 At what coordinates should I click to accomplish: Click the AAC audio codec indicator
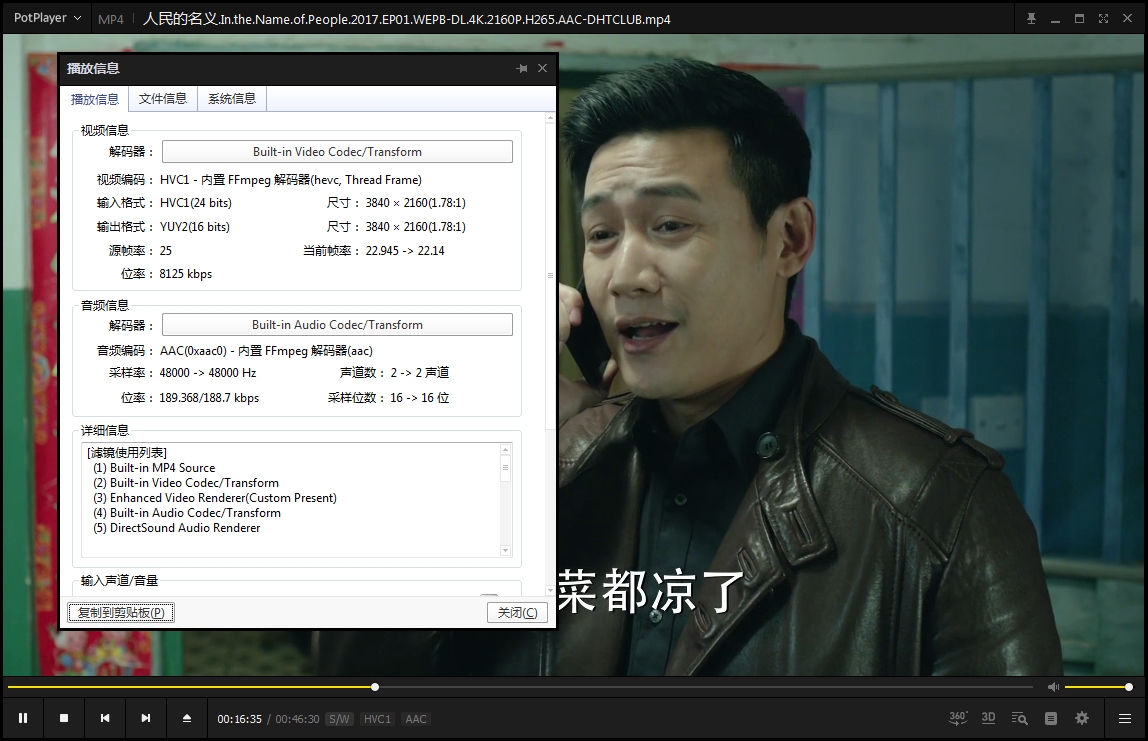coord(416,719)
